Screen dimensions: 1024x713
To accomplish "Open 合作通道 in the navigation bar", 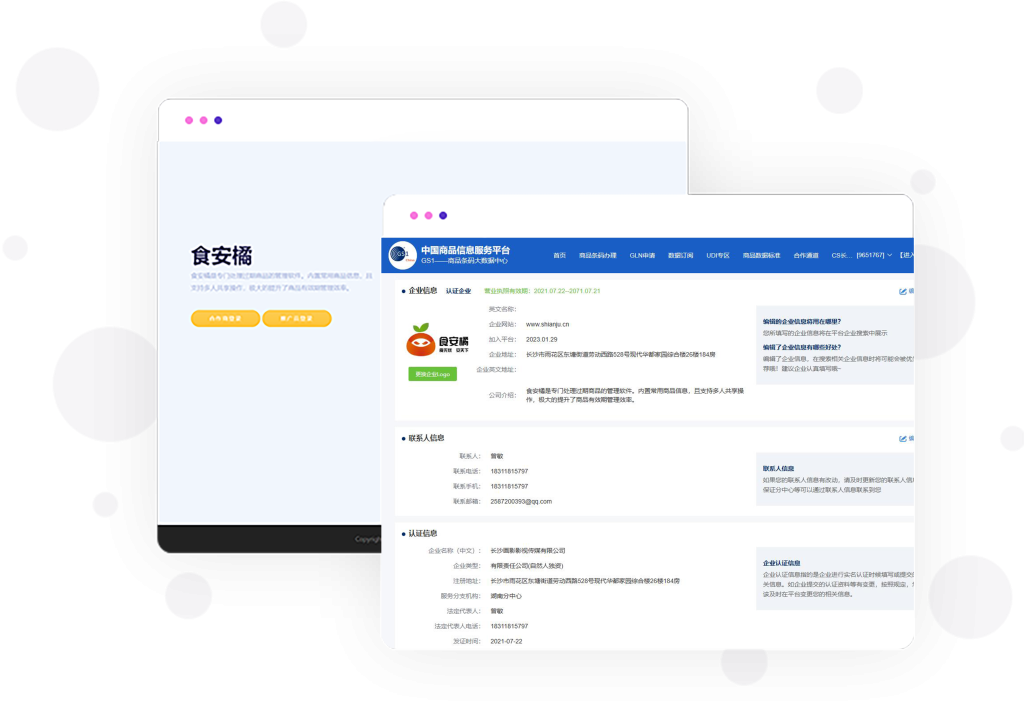I will click(x=806, y=255).
